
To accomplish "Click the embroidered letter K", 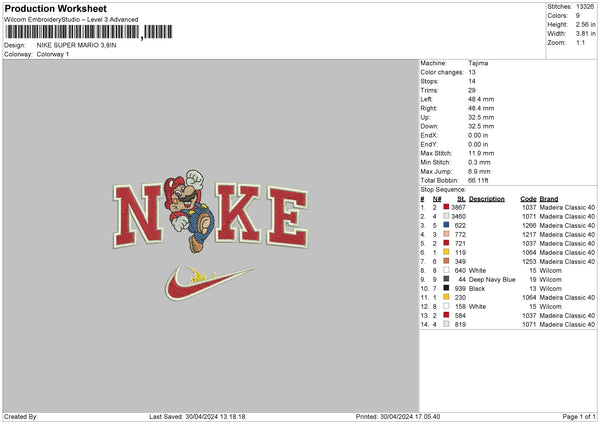I will click(x=238, y=213).
